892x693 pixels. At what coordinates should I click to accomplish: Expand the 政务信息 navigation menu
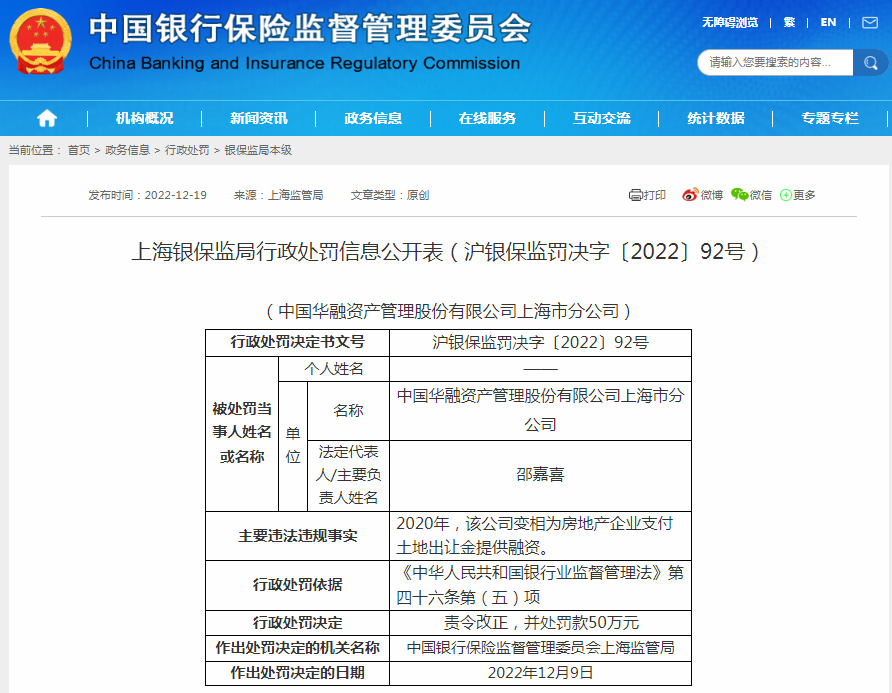coord(373,118)
